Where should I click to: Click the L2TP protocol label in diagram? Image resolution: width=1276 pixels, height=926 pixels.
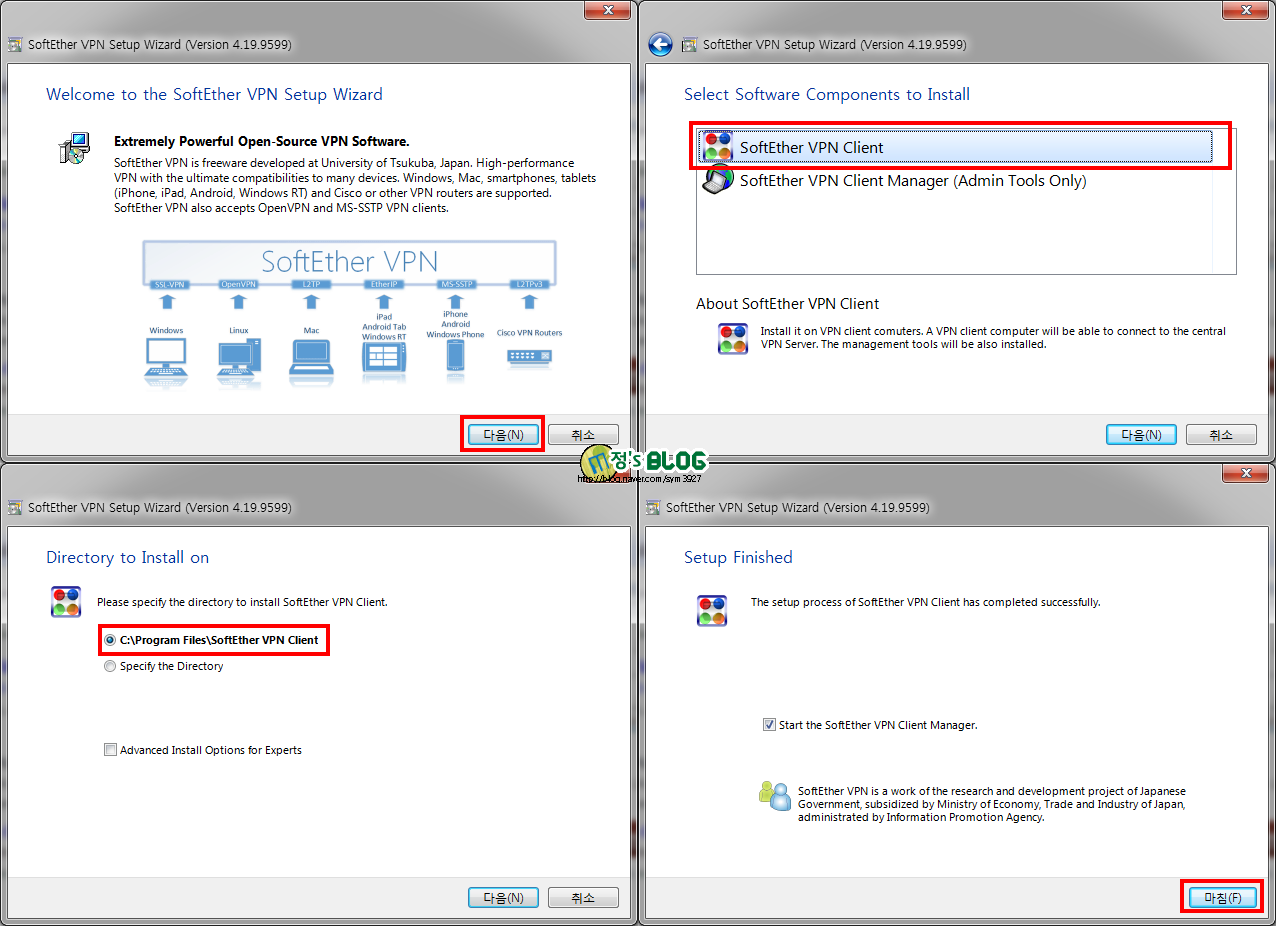click(311, 285)
